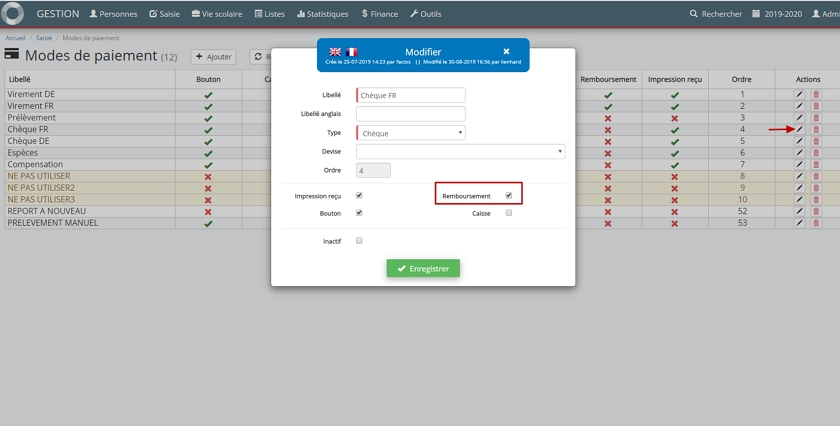The height and width of the screenshot is (426, 840).
Task: Open the Statistiques menu
Action: point(322,14)
